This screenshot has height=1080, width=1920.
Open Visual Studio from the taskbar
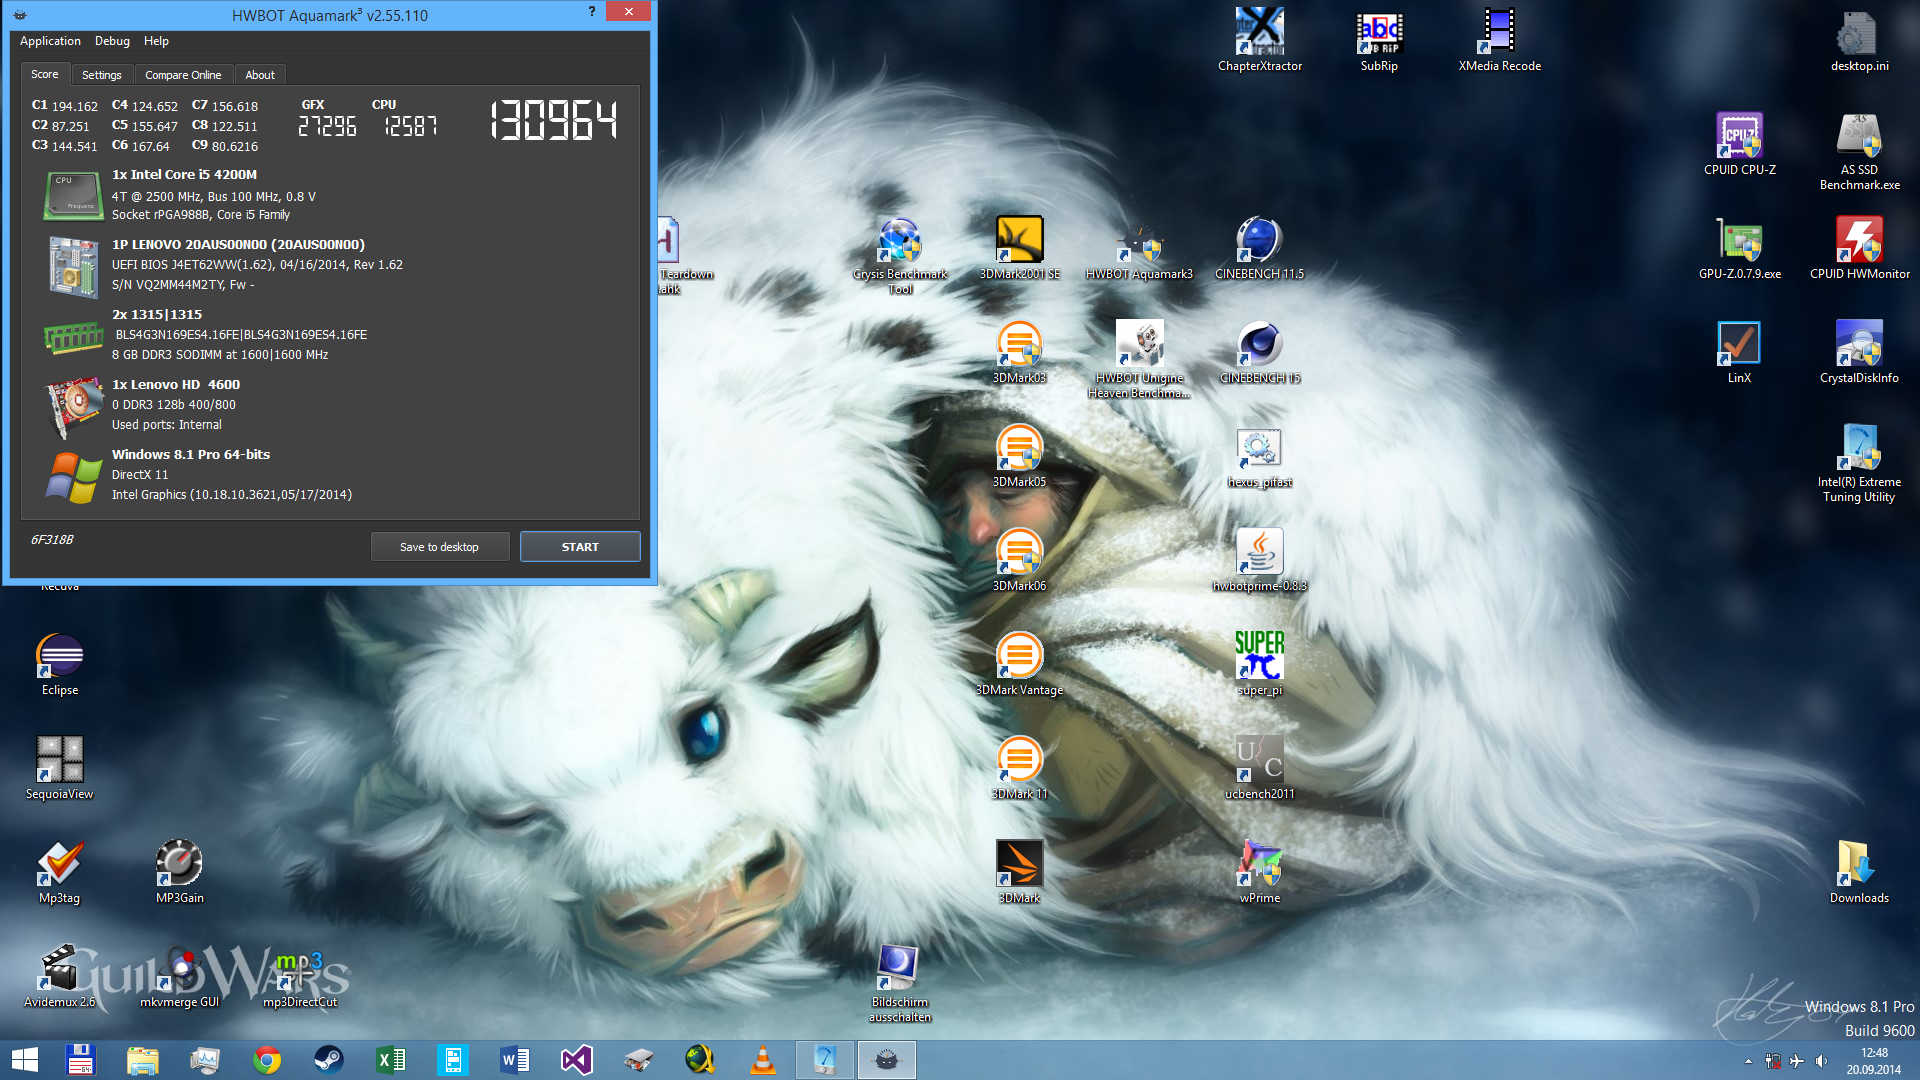(577, 1060)
